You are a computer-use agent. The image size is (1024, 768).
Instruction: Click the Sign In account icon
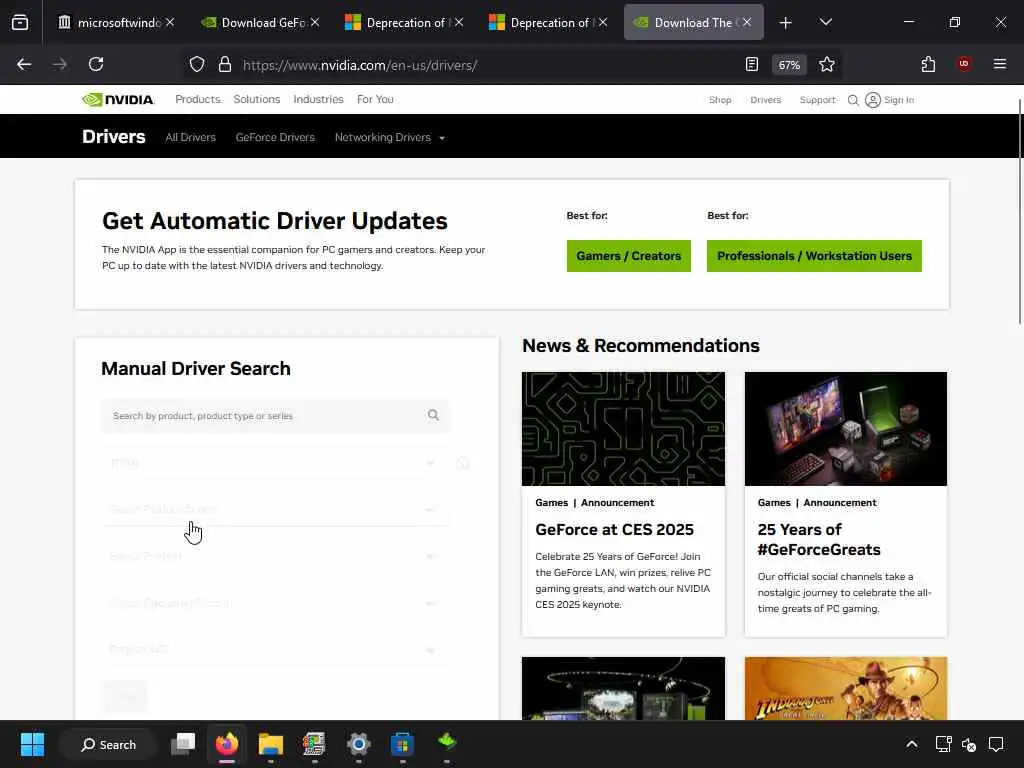coord(872,100)
